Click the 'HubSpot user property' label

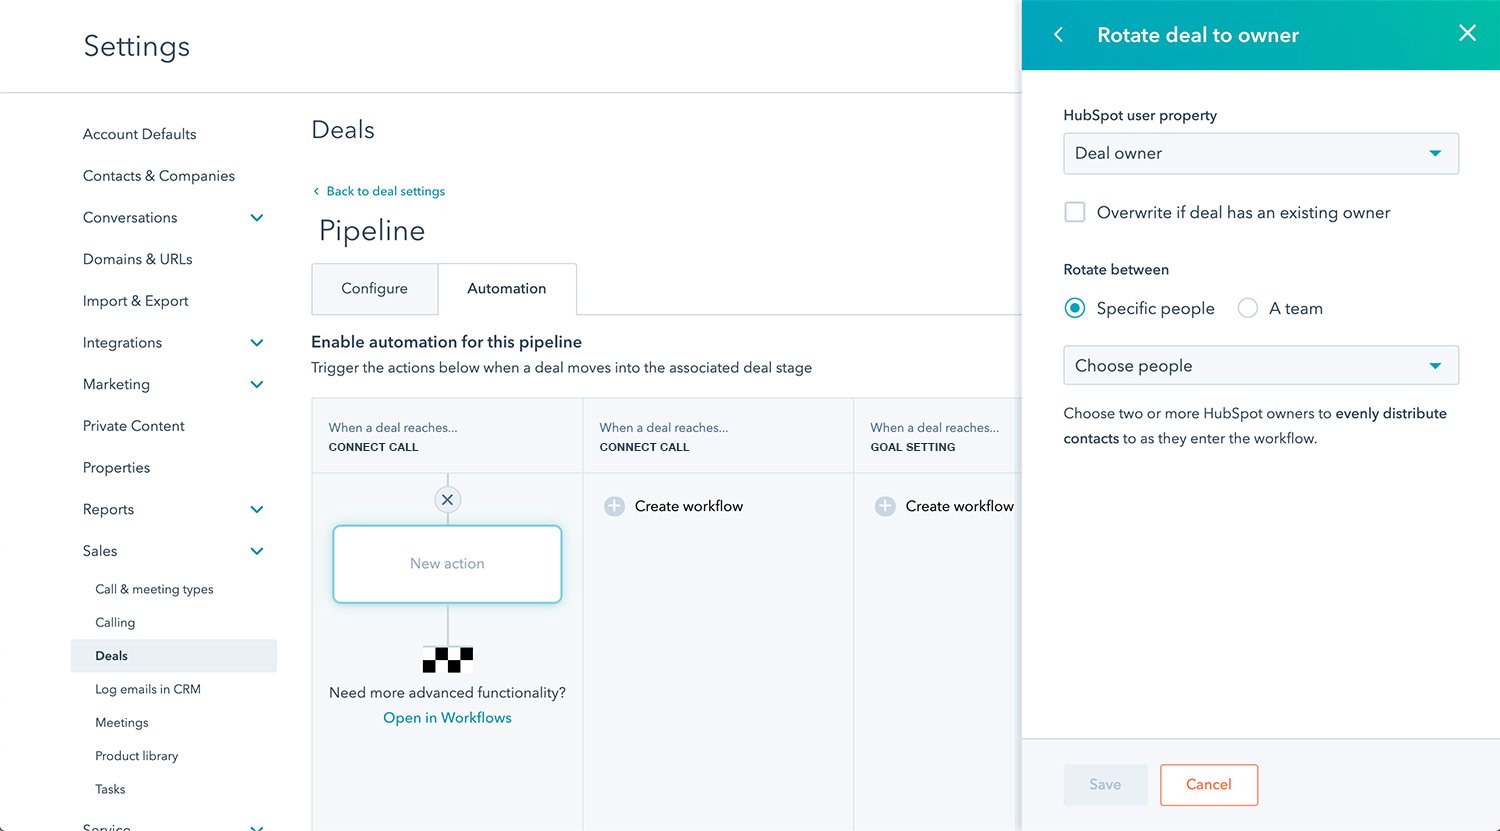(x=1140, y=115)
